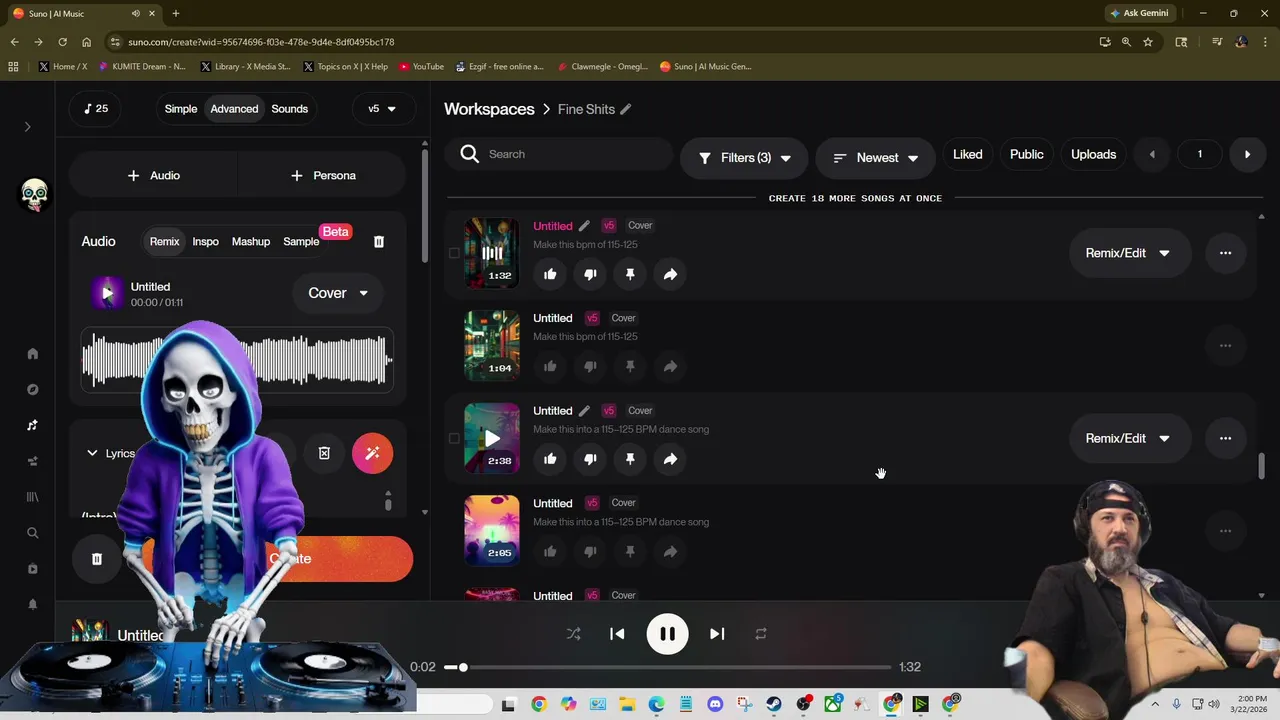Open more options for the 2:38 song

pos(1225,438)
